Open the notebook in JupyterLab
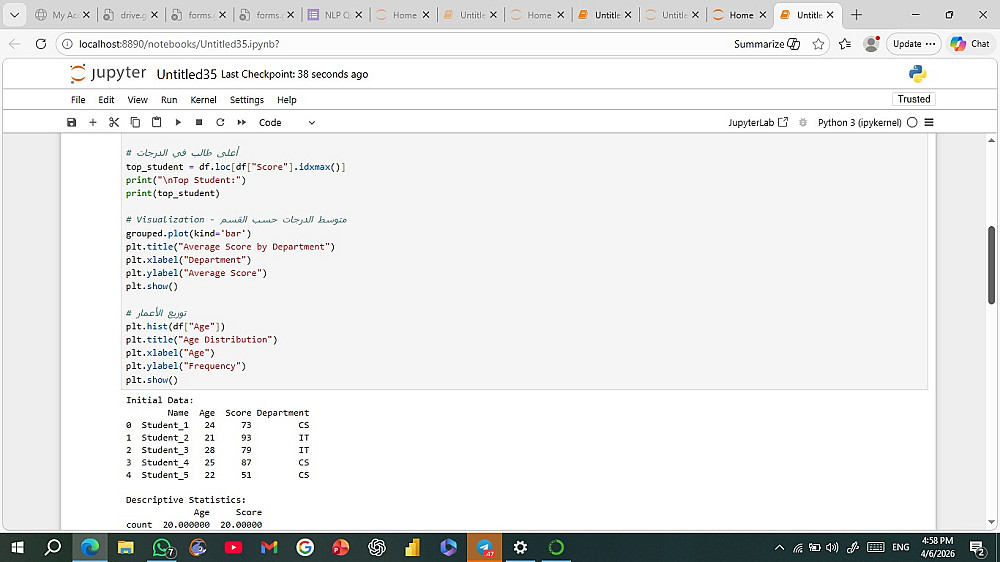This screenshot has width=1000, height=562. pyautogui.click(x=758, y=122)
